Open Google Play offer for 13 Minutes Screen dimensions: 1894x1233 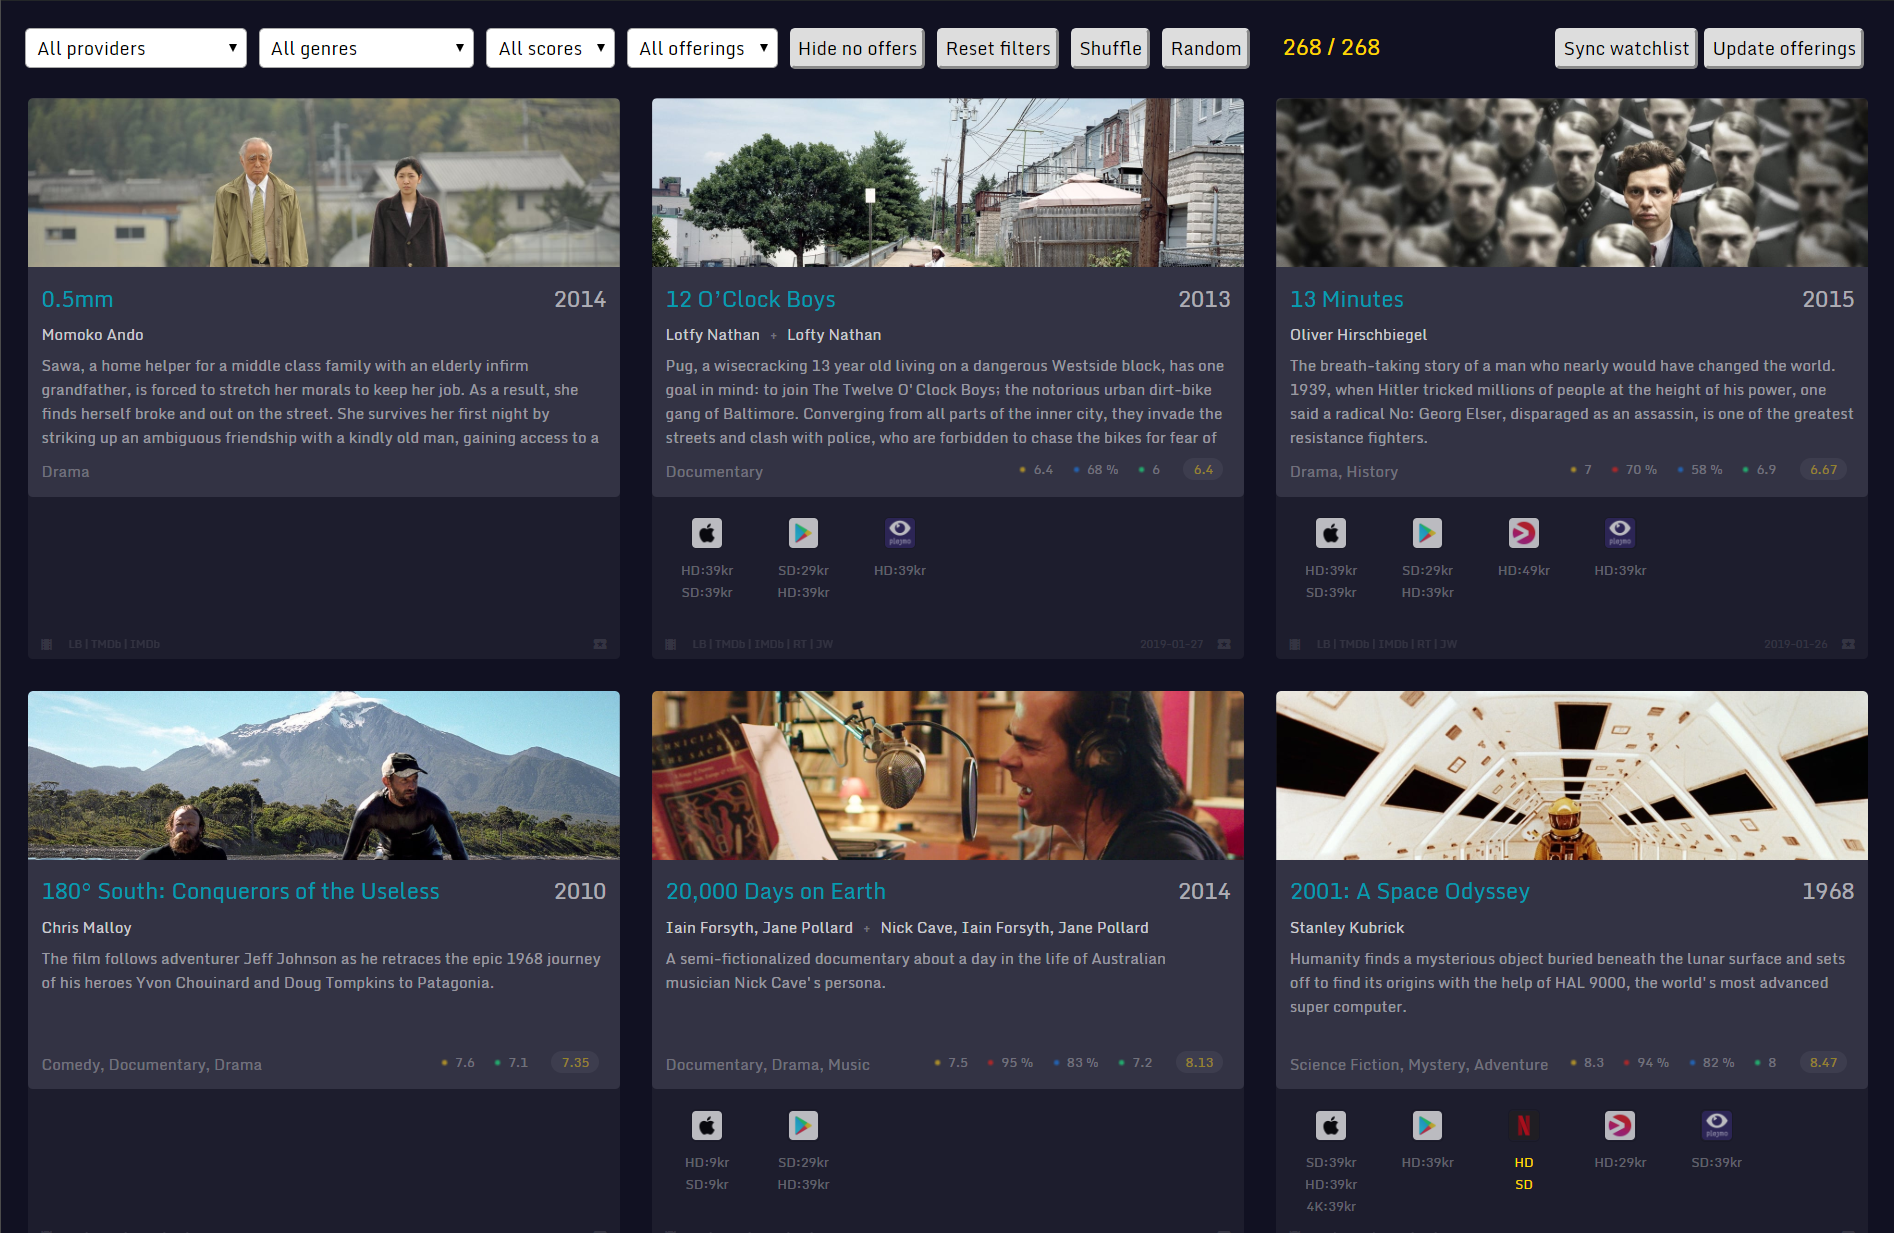coord(1427,533)
